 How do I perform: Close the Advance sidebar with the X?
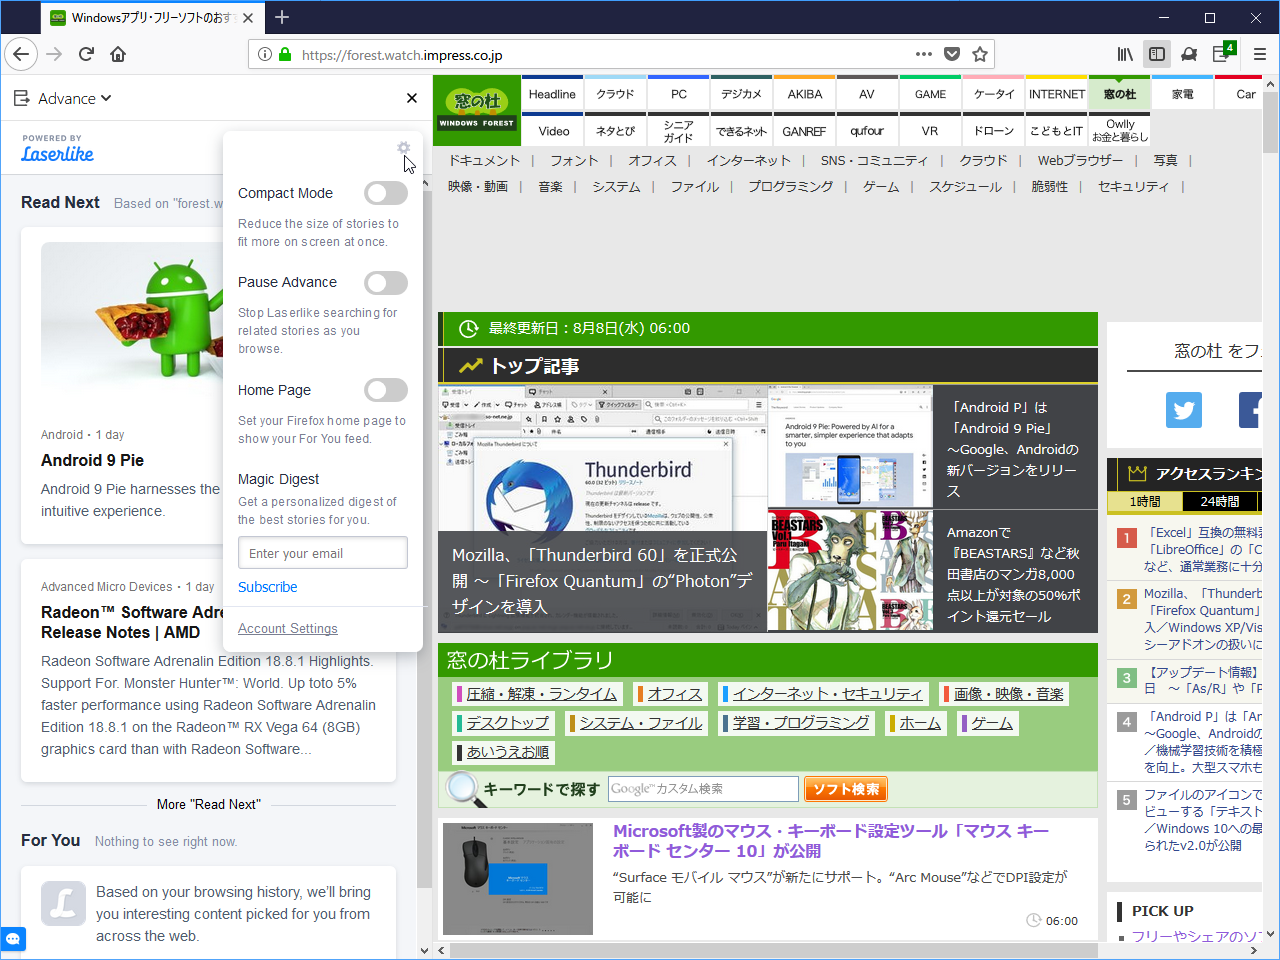click(x=412, y=98)
